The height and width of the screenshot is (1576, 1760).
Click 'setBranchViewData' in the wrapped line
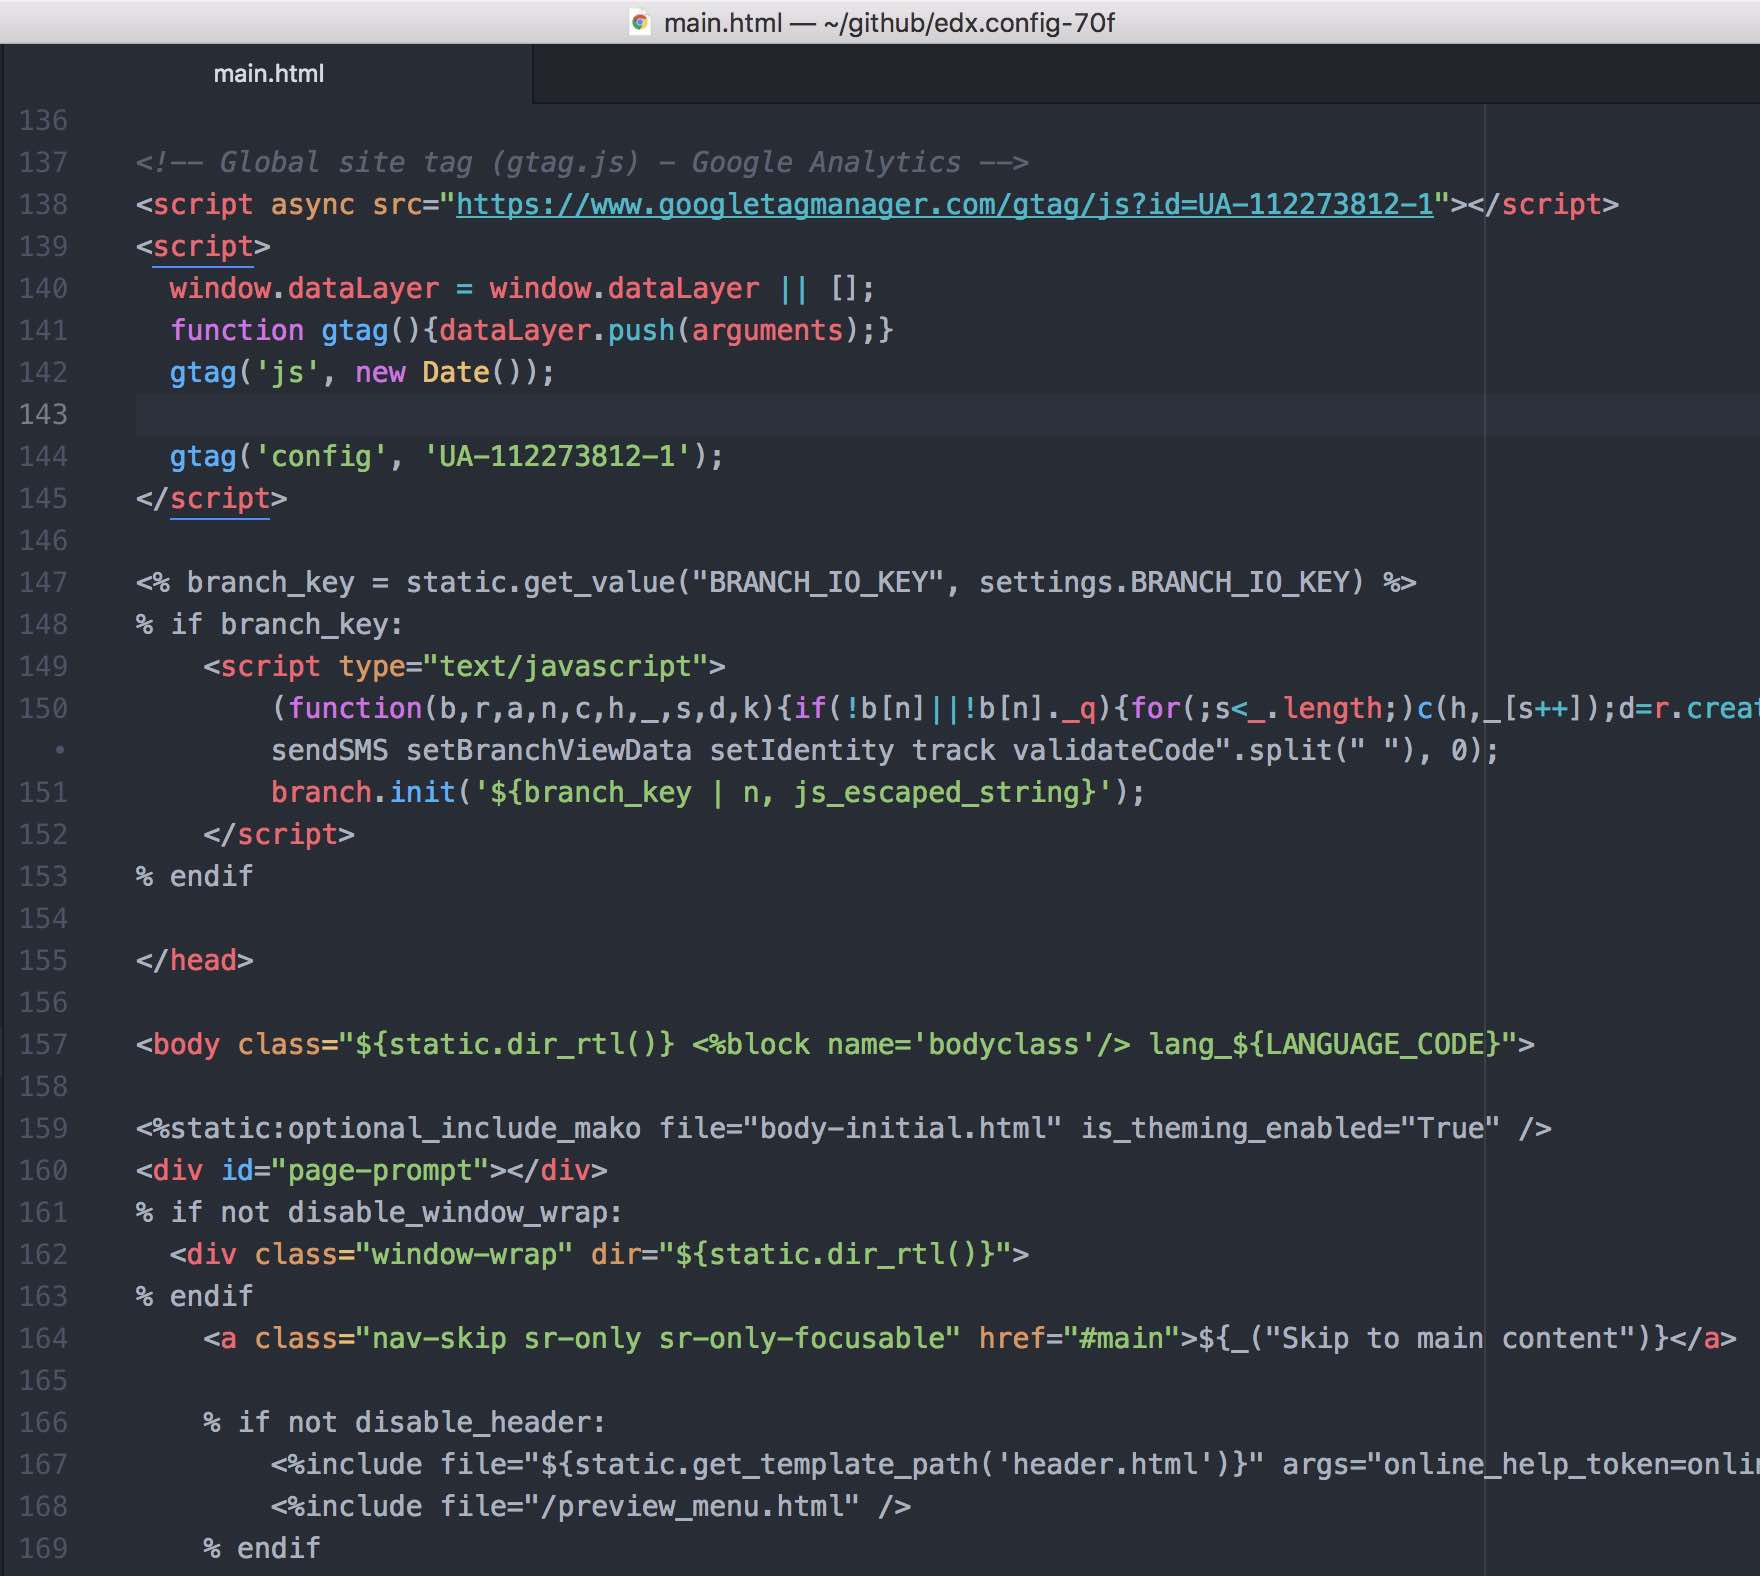click(549, 750)
